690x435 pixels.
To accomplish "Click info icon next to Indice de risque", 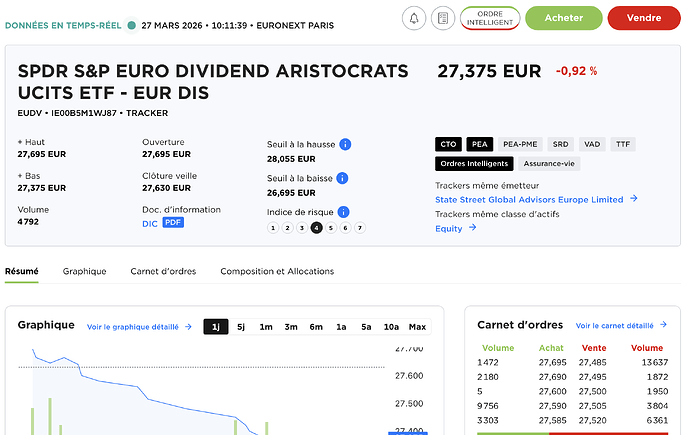I will pyautogui.click(x=343, y=212).
